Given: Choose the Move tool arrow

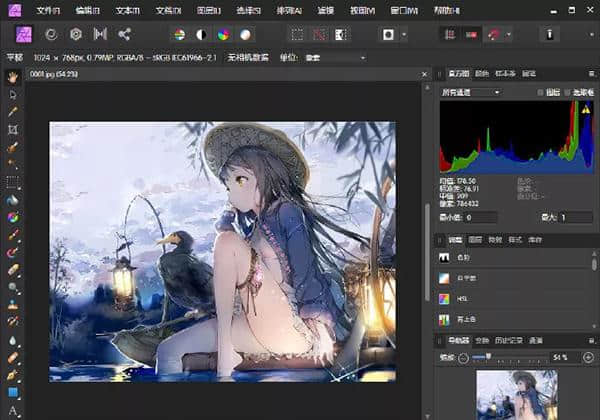Looking at the screenshot, I should tap(13, 94).
